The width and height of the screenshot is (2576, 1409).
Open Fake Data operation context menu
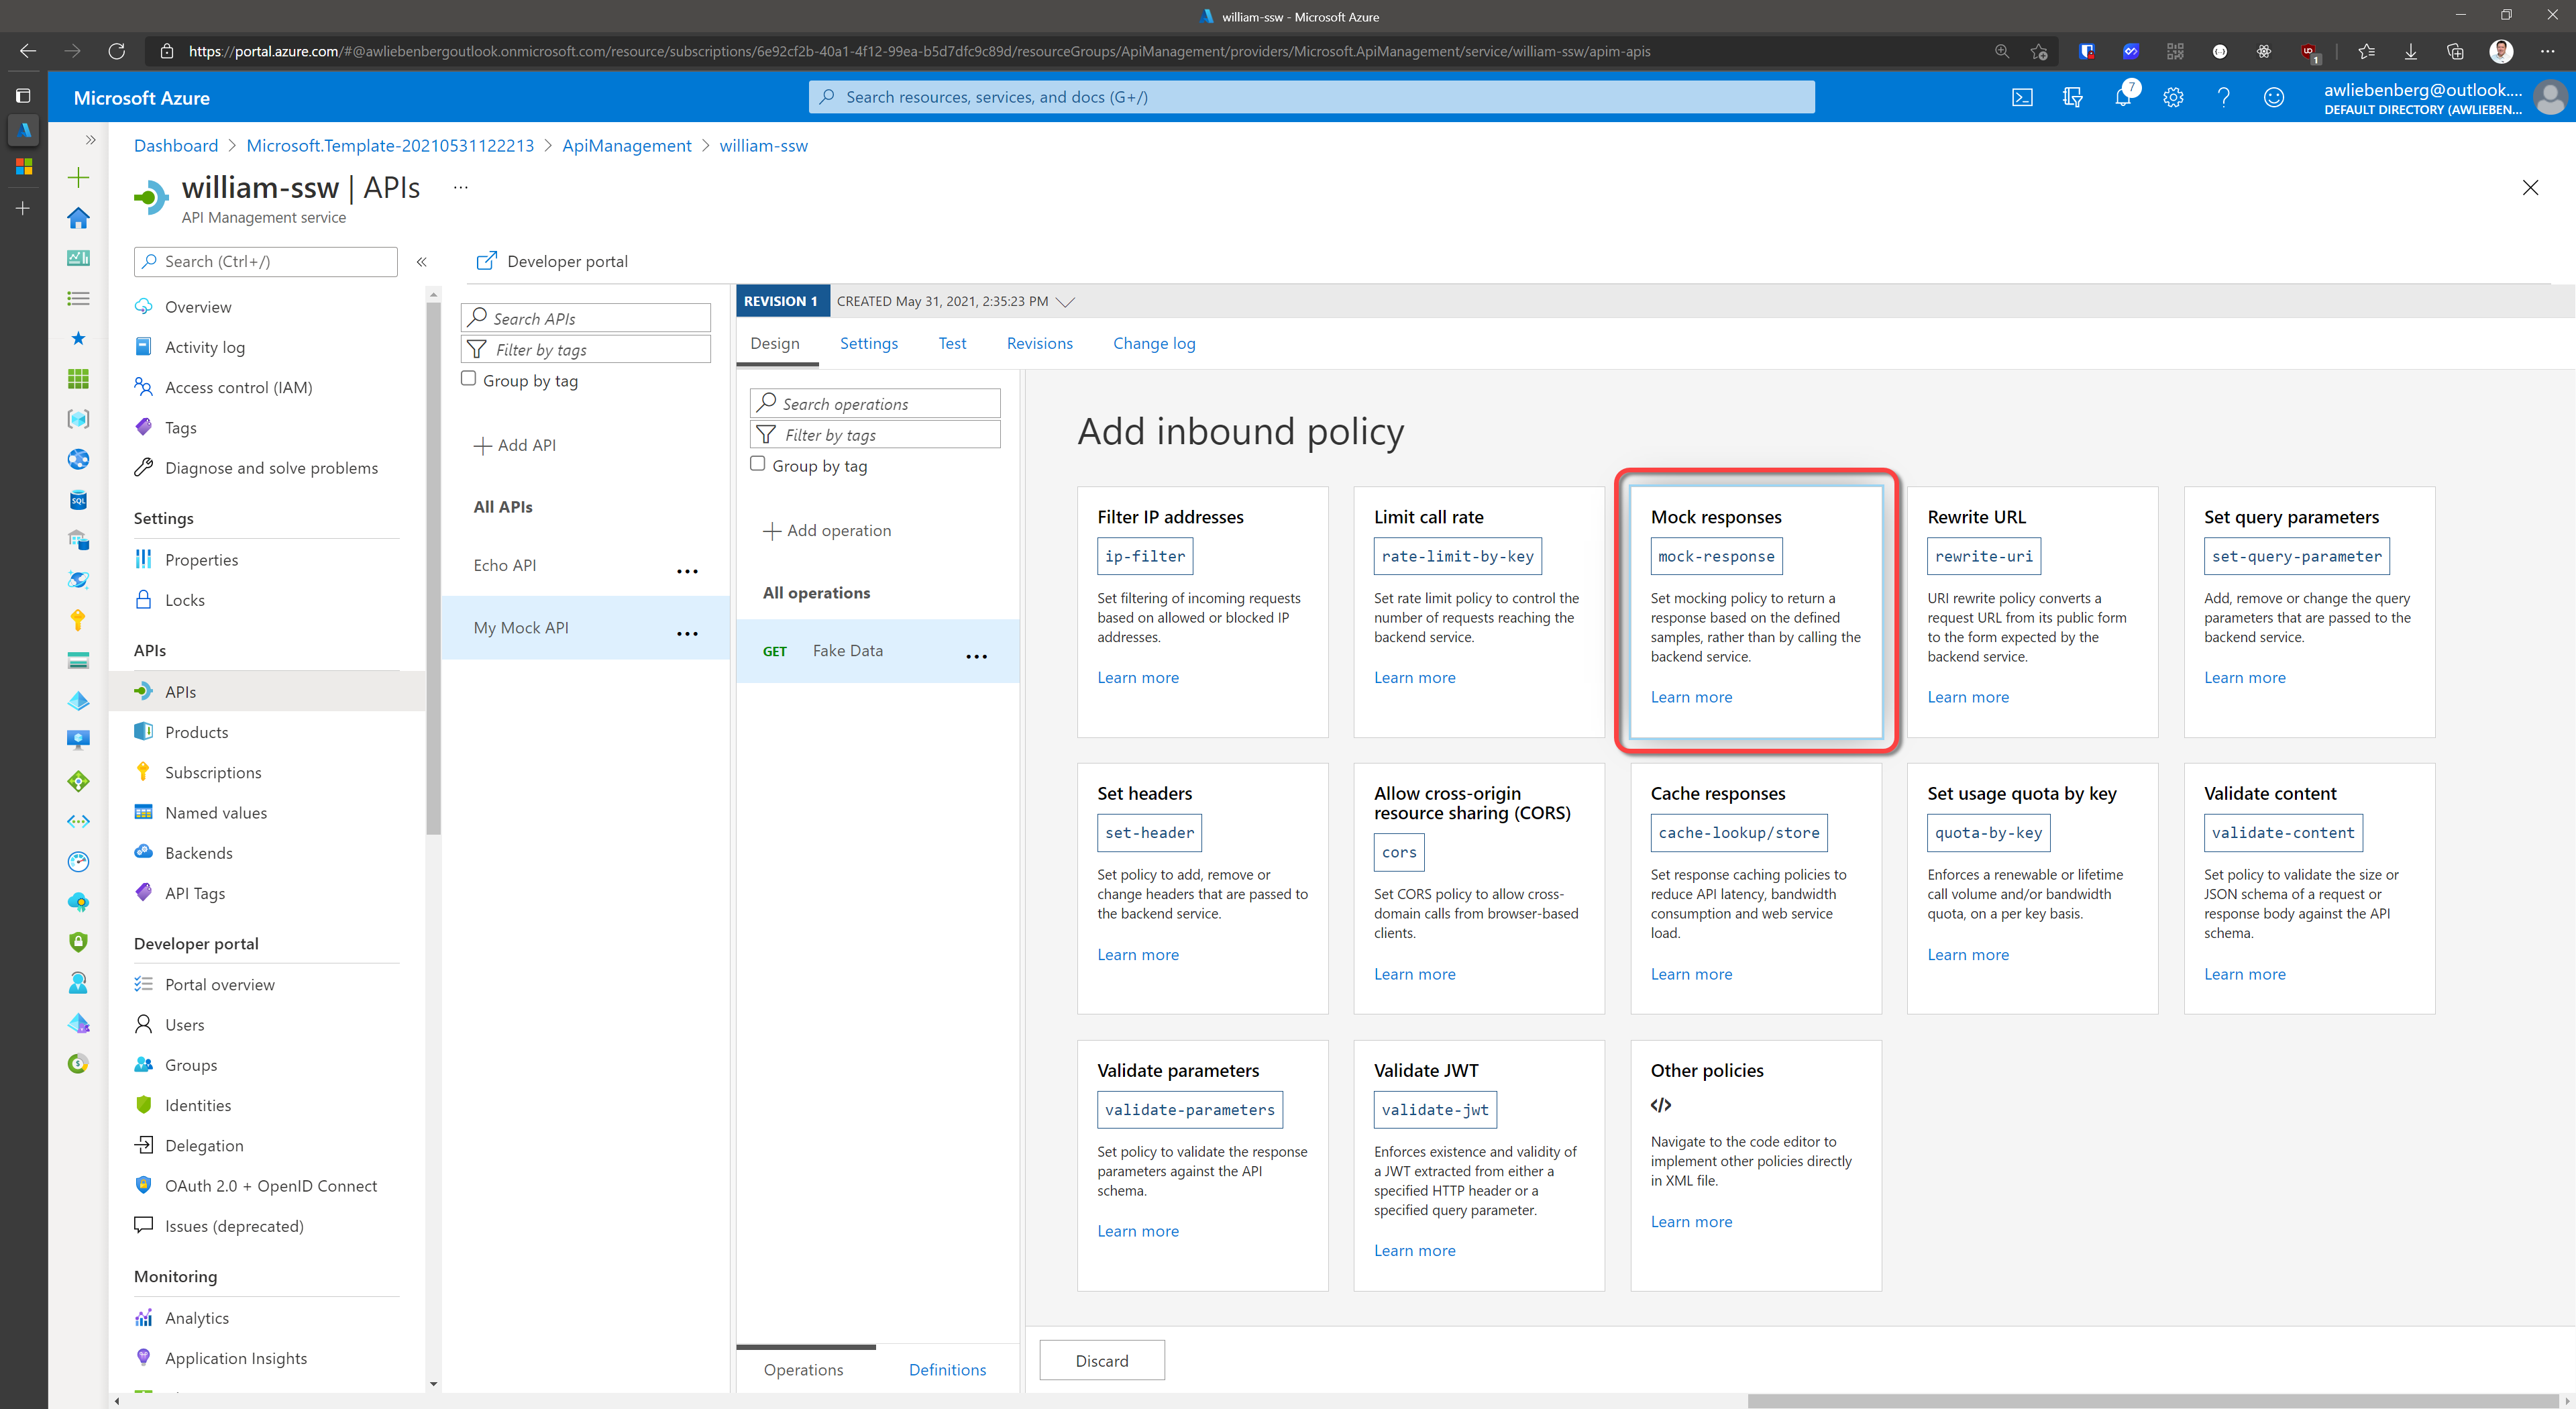976,657
